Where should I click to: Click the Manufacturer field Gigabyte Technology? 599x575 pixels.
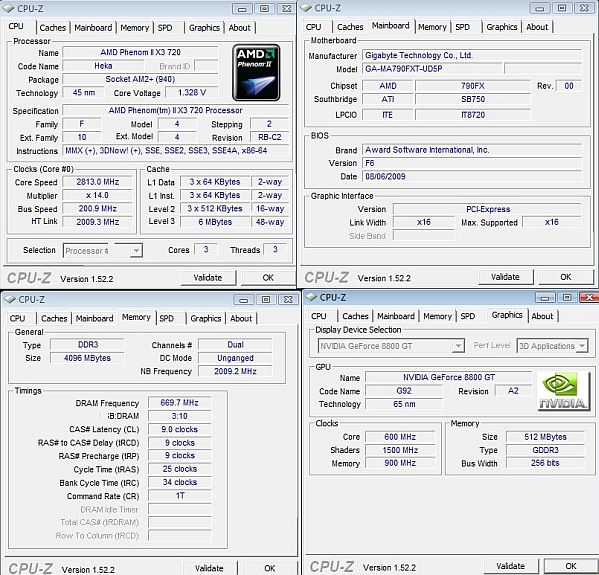click(472, 55)
